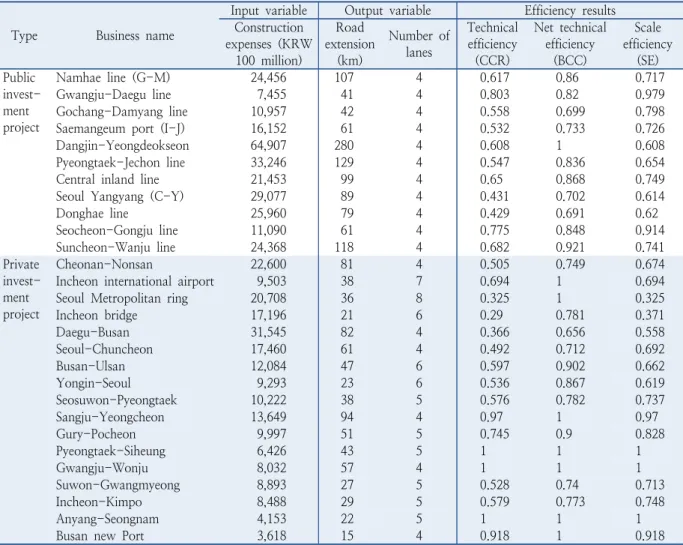Select 'Seosuwon-Pyeongtaek' entry
Screen dimensions: 683x545
pyautogui.click(x=116, y=400)
